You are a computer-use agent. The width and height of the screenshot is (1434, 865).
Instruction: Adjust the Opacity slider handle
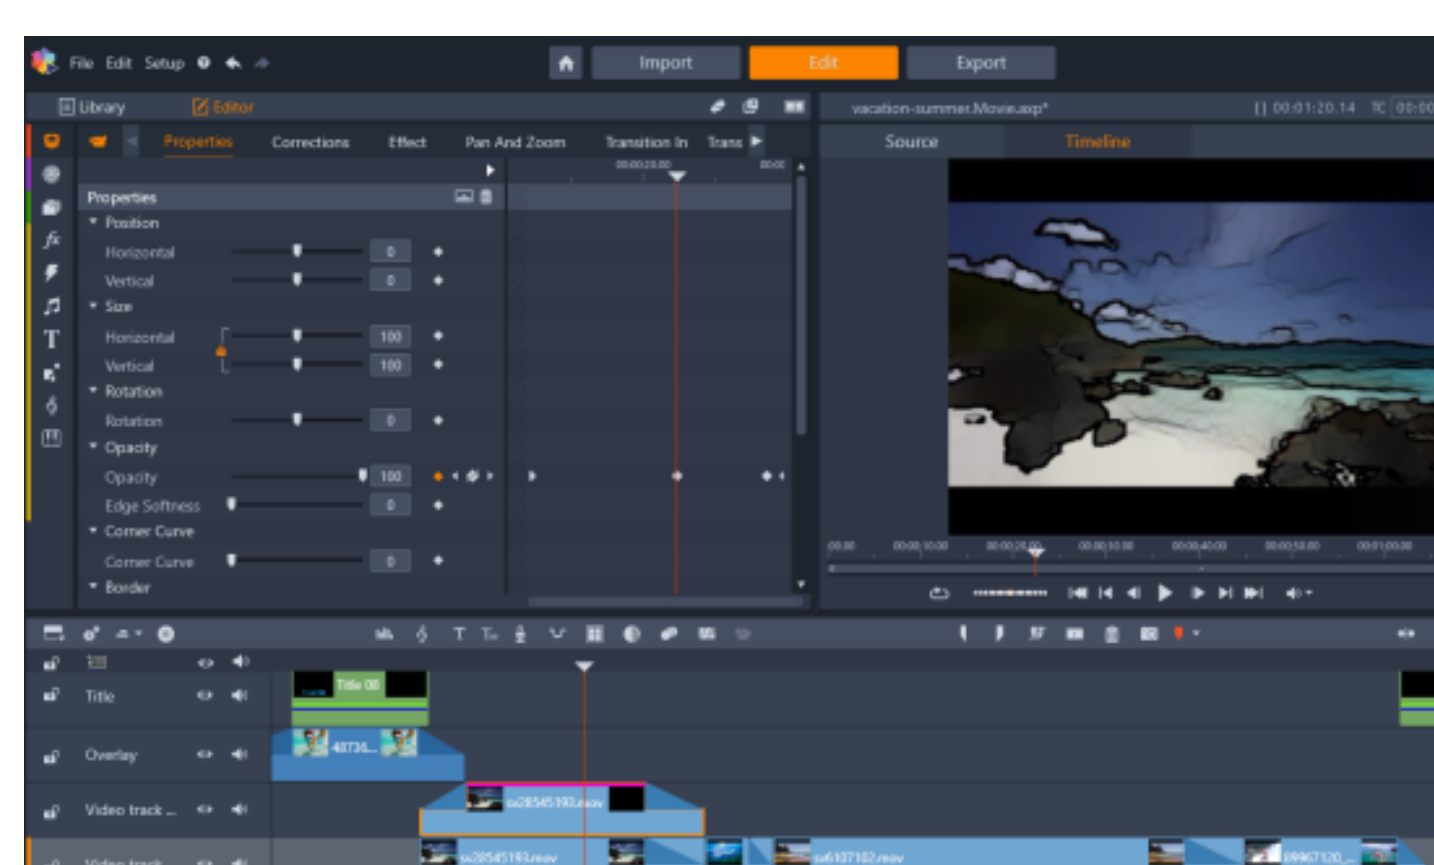coord(362,475)
